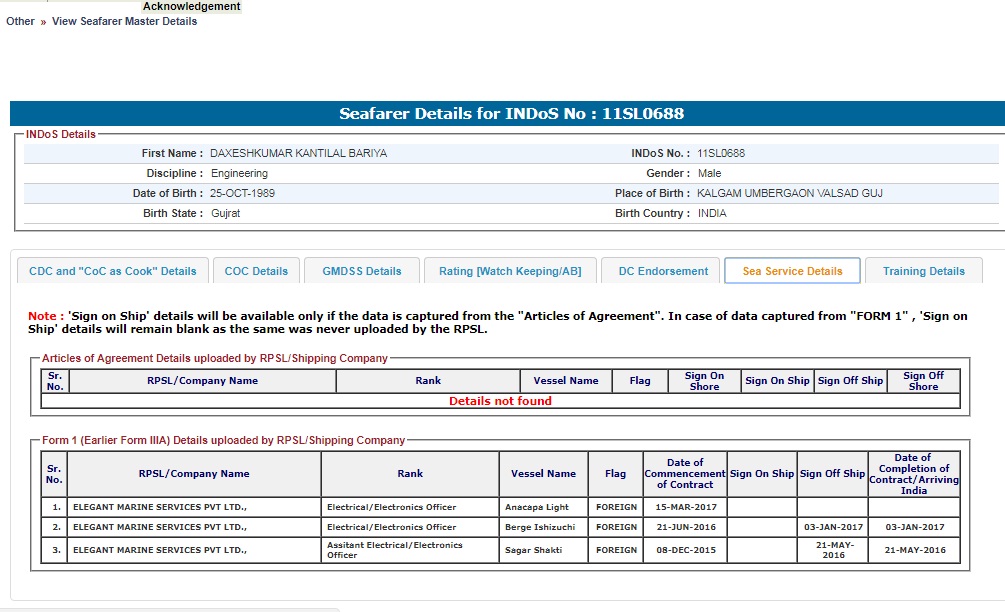This screenshot has width=1005, height=612.
Task: Open the GMDSS Details tab
Action: [x=361, y=271]
